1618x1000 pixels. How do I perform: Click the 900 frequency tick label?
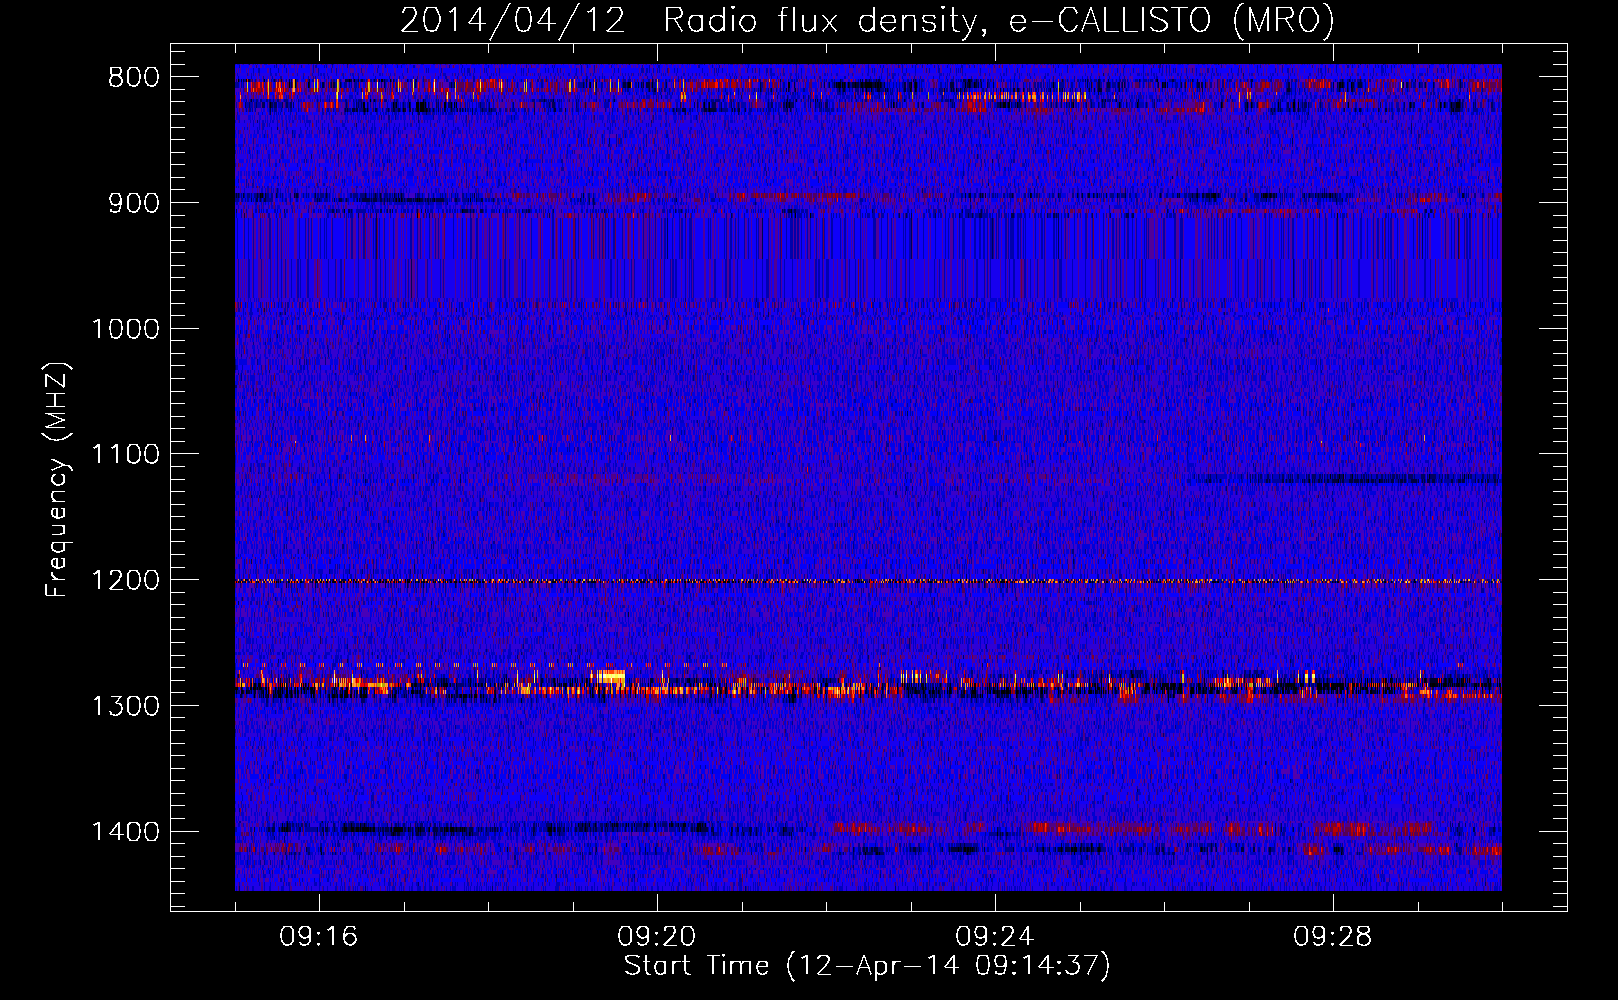133,203
